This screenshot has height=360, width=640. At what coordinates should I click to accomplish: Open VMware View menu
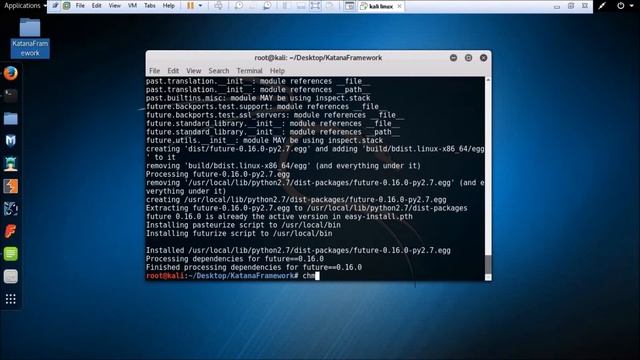click(x=115, y=6)
